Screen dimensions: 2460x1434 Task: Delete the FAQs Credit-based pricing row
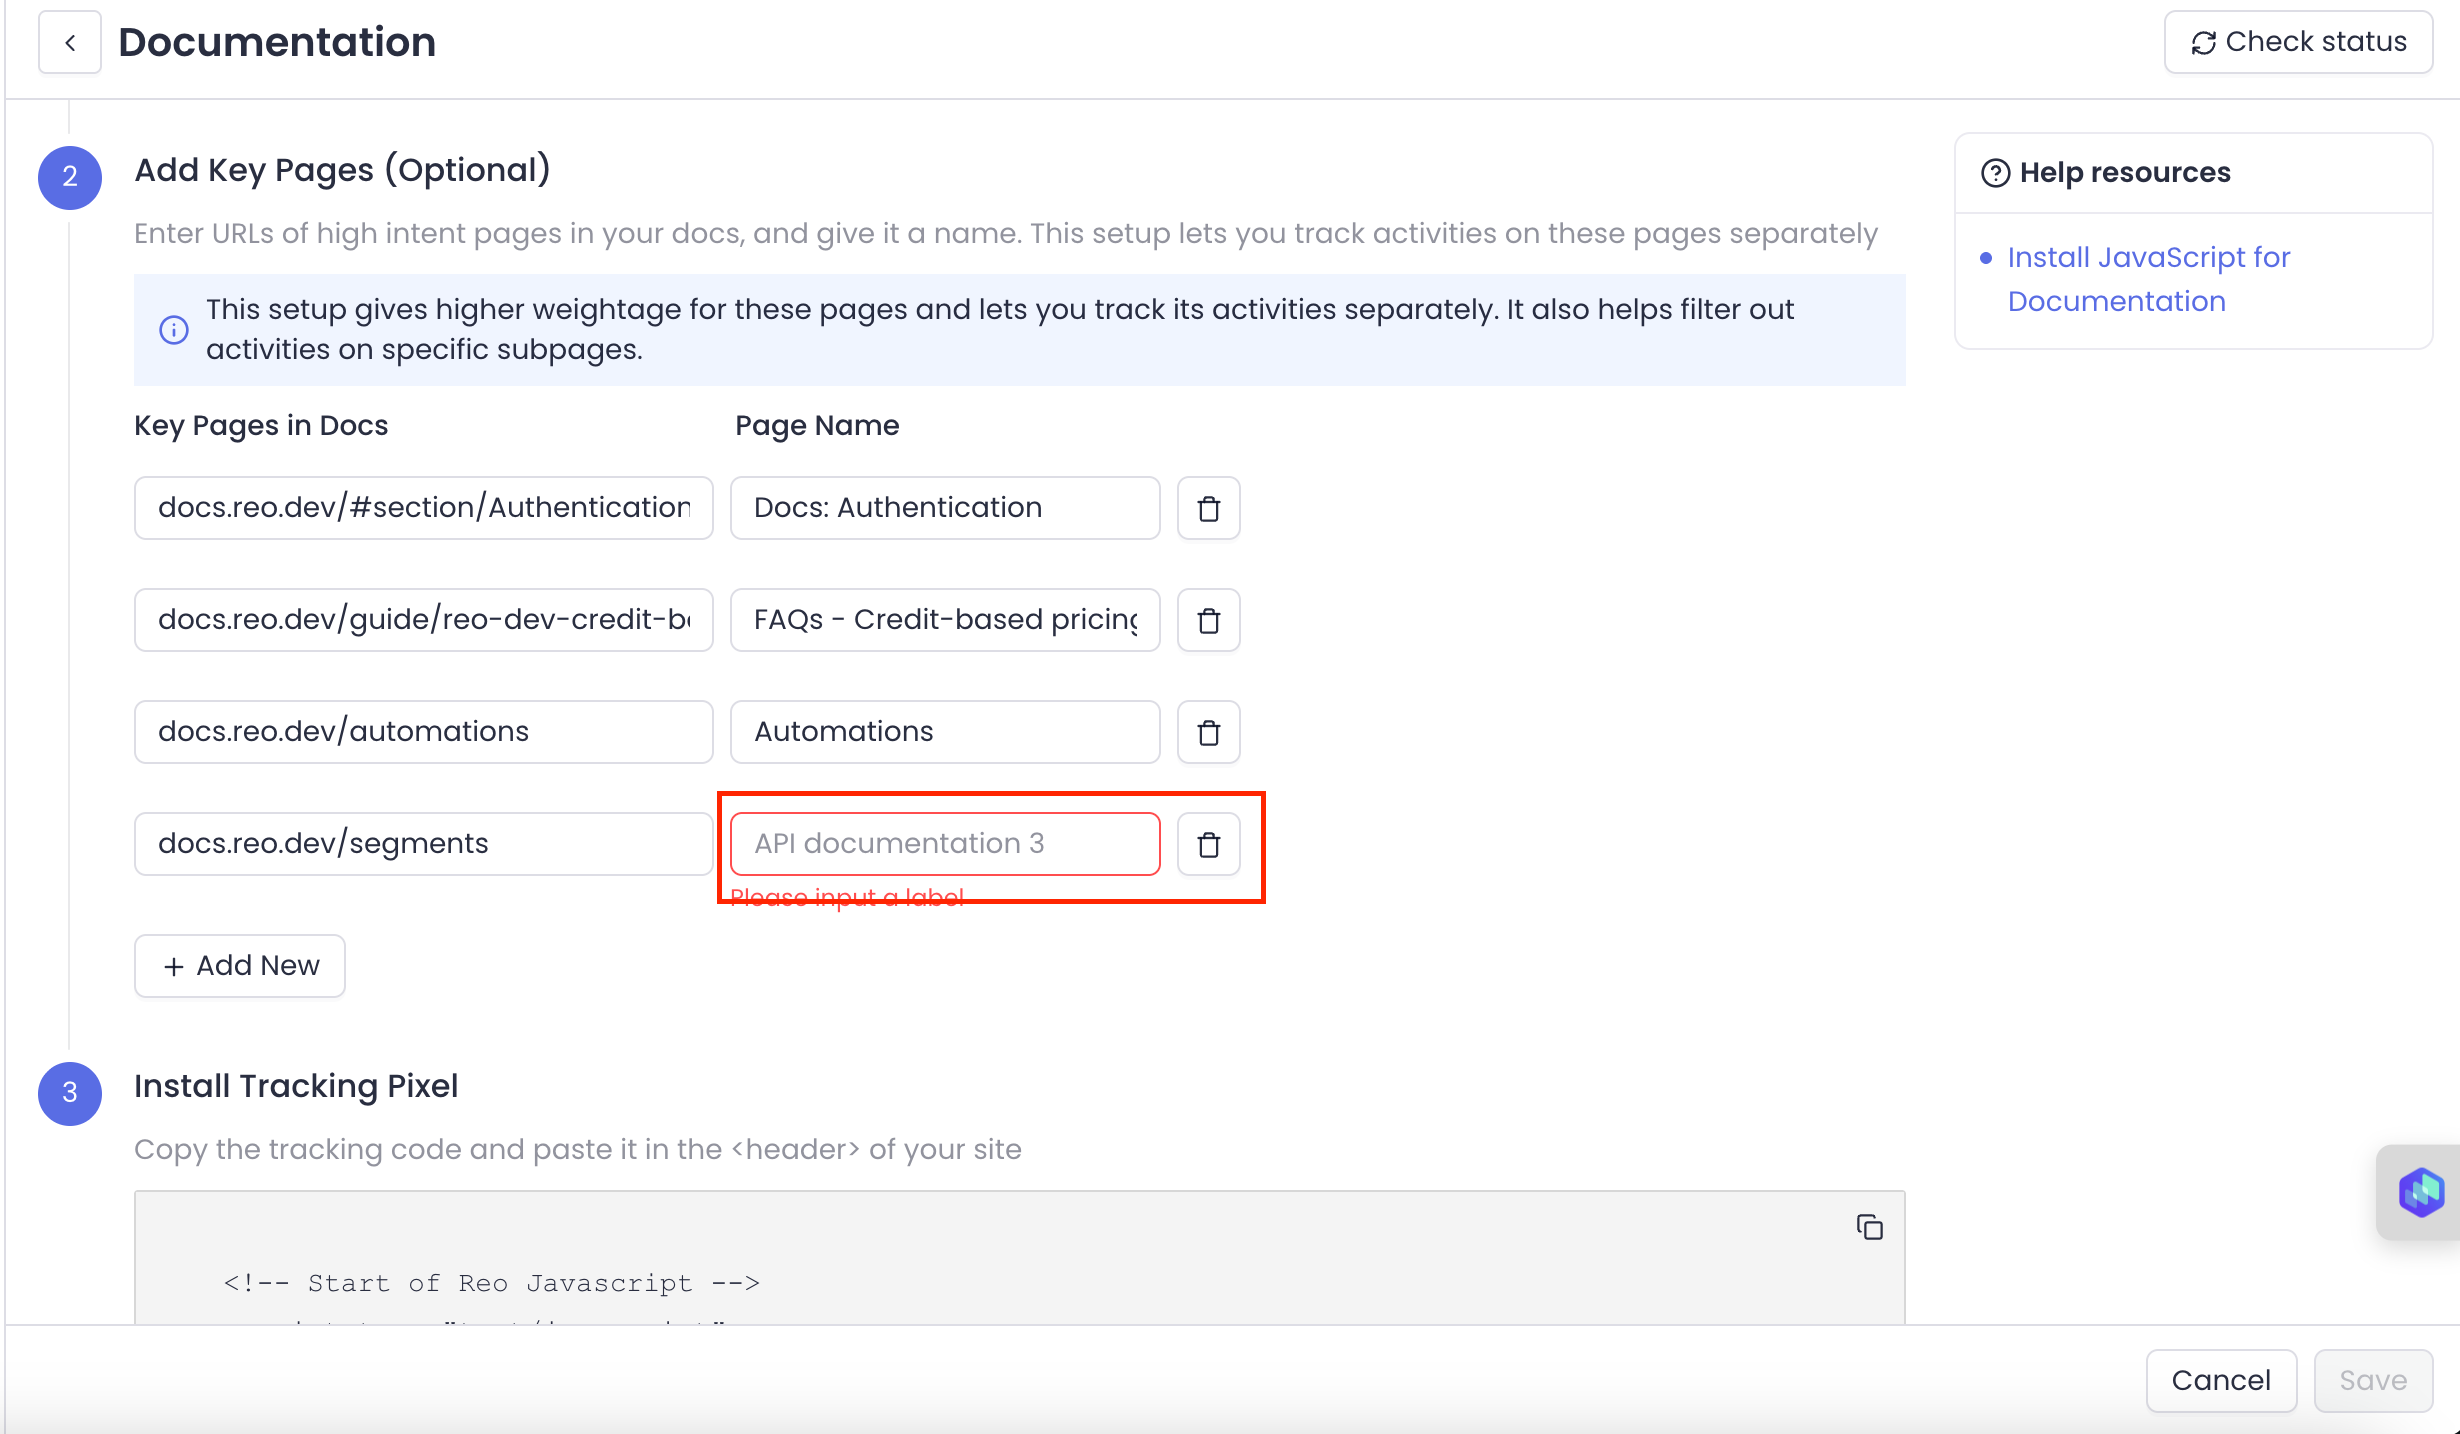tap(1208, 620)
